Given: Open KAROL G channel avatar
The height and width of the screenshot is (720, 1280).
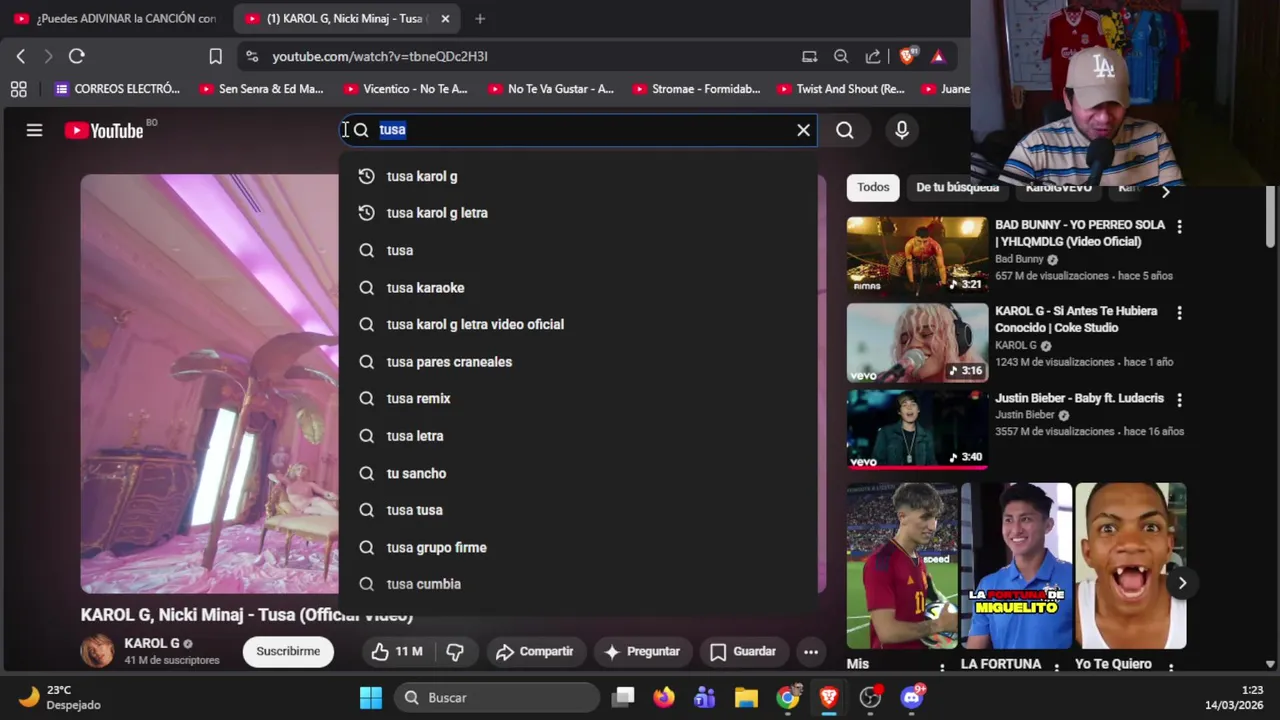Looking at the screenshot, I should pyautogui.click(x=97, y=651).
